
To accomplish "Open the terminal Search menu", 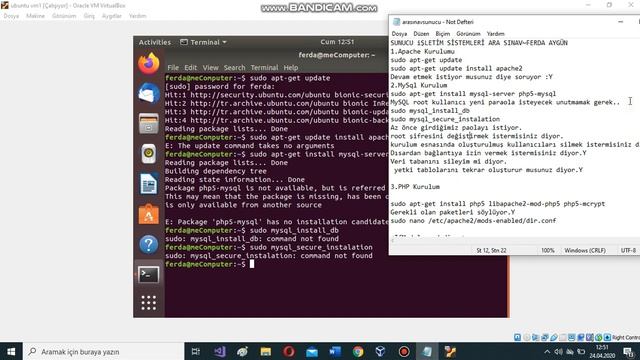I will tap(234, 68).
